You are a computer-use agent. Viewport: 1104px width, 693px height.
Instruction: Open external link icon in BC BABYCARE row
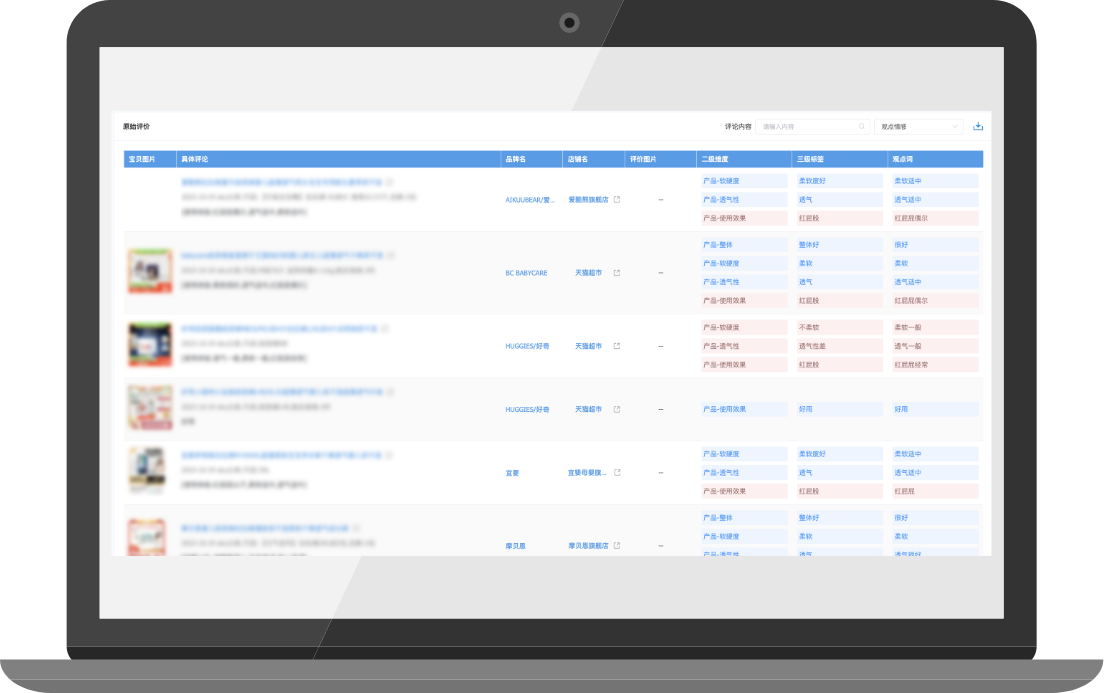617,273
